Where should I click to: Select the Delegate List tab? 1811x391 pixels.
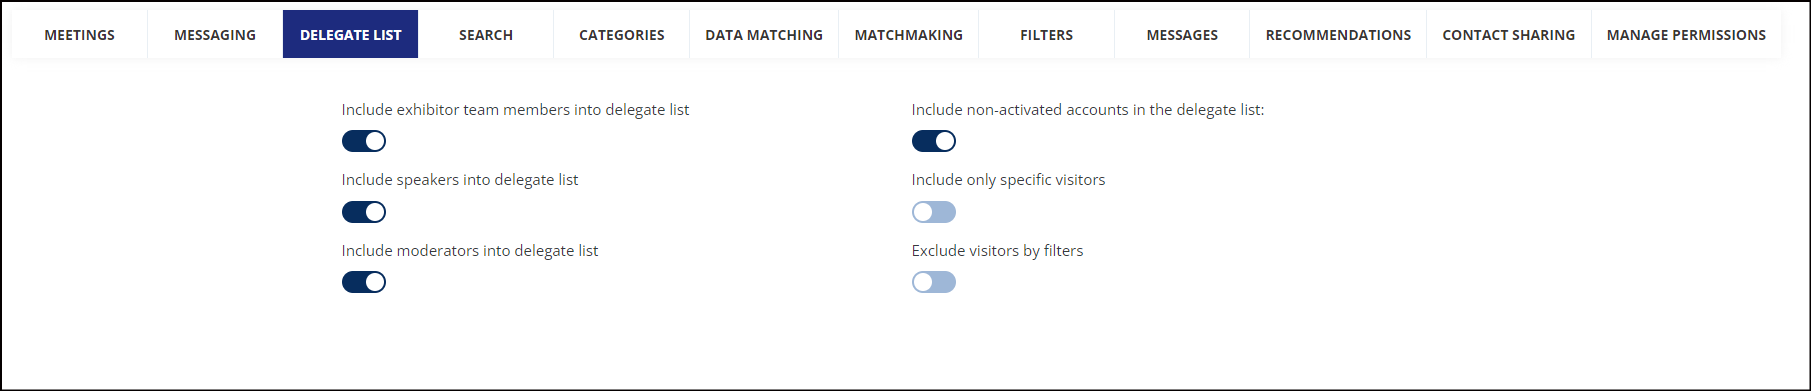pos(350,34)
